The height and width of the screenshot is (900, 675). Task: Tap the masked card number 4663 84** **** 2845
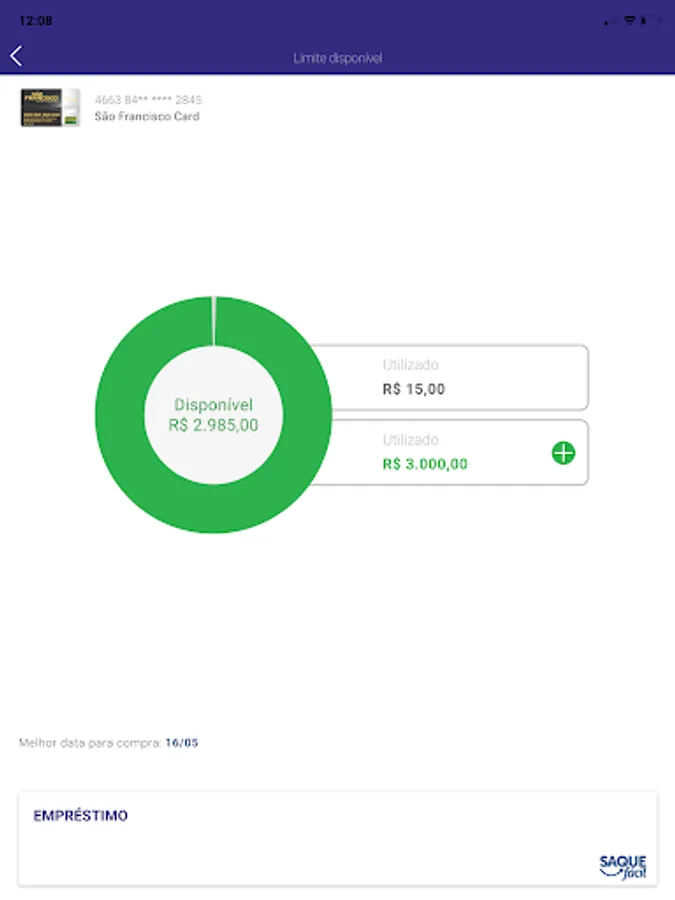pyautogui.click(x=148, y=100)
